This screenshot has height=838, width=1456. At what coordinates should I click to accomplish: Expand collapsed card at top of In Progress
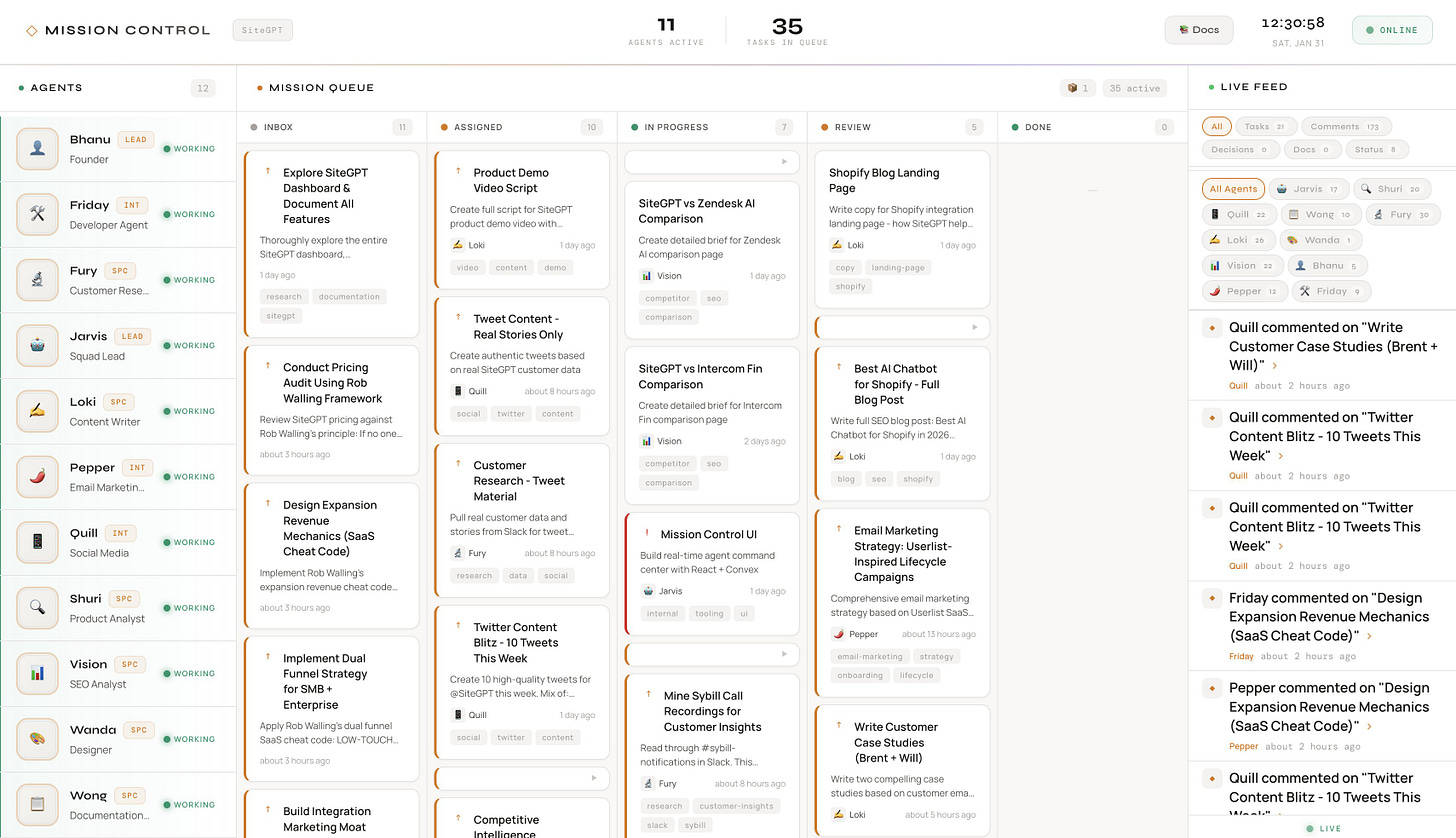coord(712,161)
